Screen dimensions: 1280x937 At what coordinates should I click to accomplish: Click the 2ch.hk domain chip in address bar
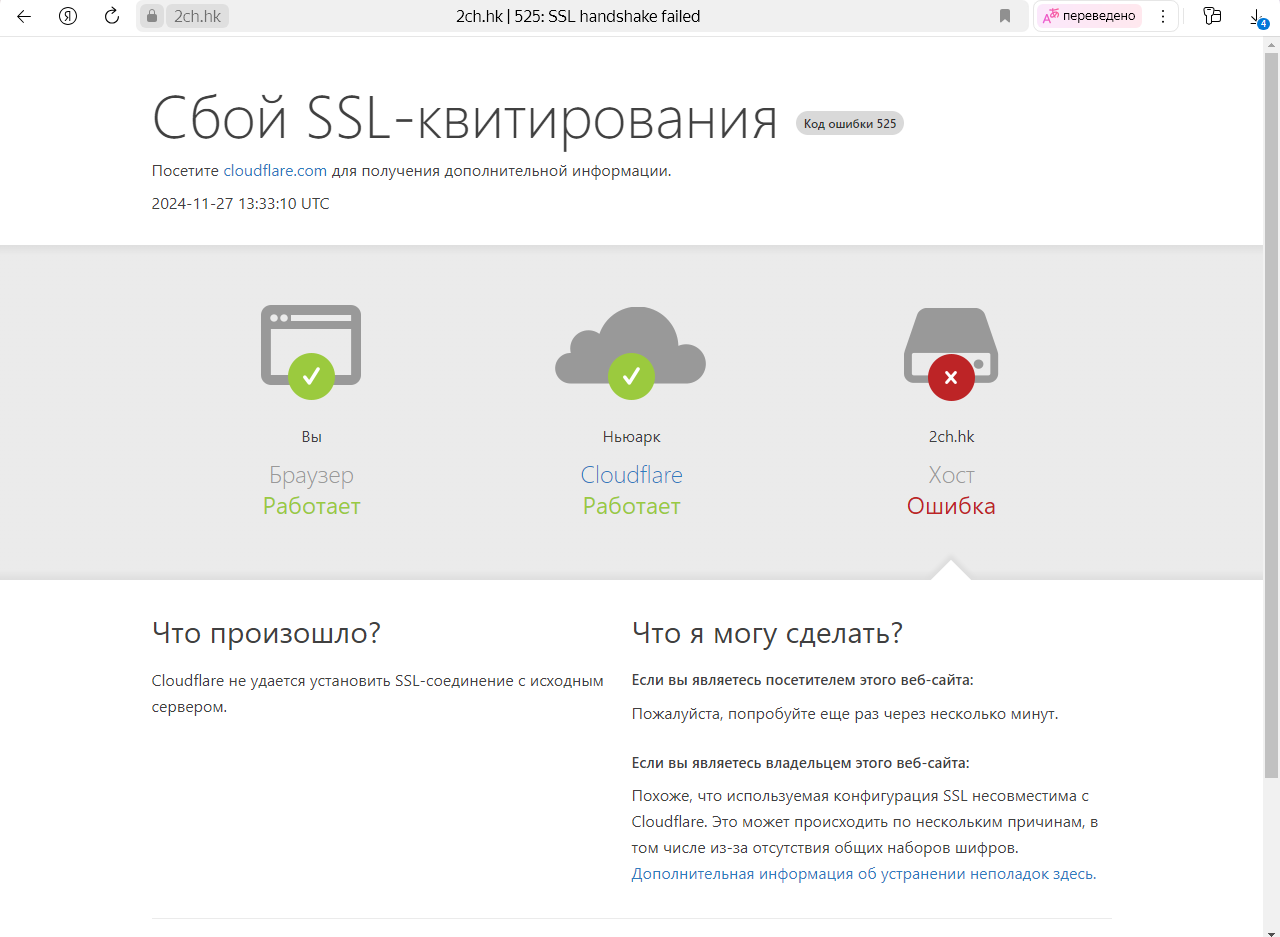[197, 16]
